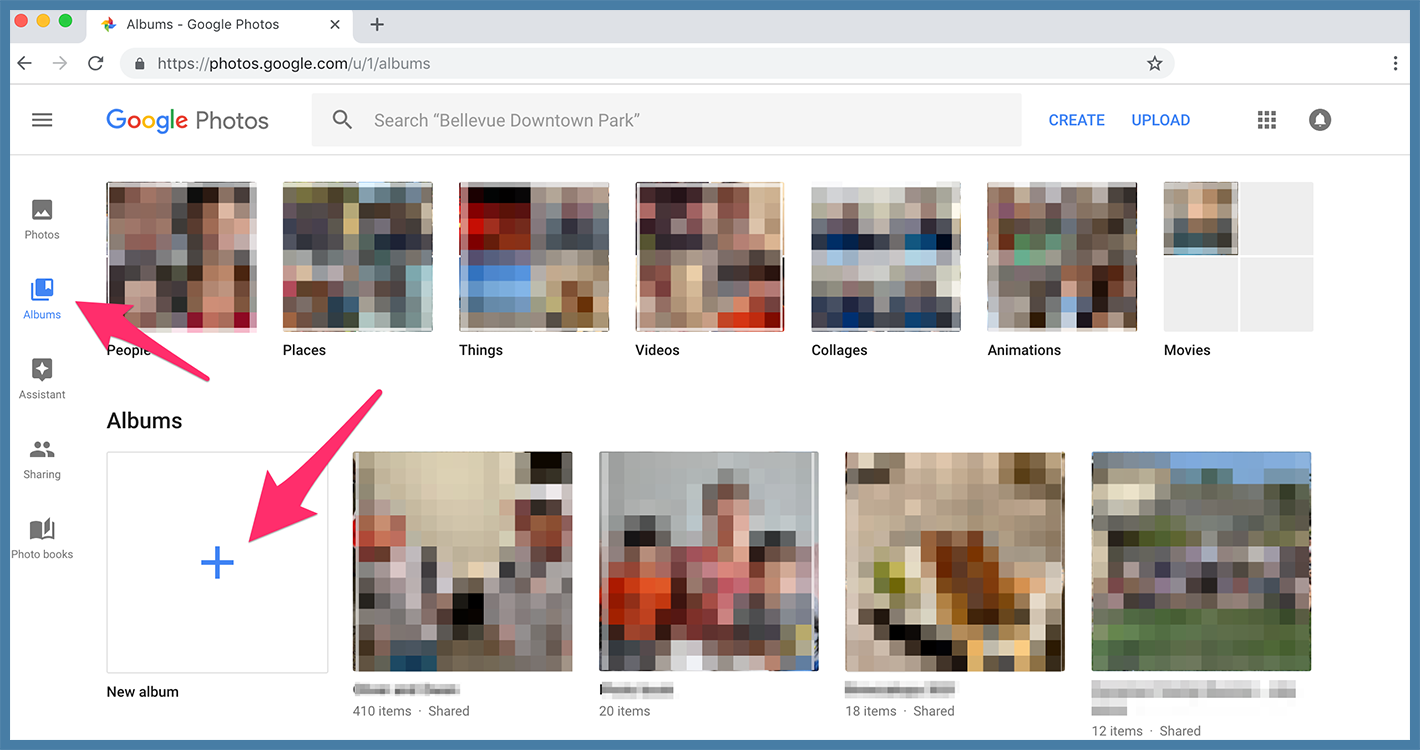Open the Assistant panel
This screenshot has height=750, width=1420.
pos(42,378)
